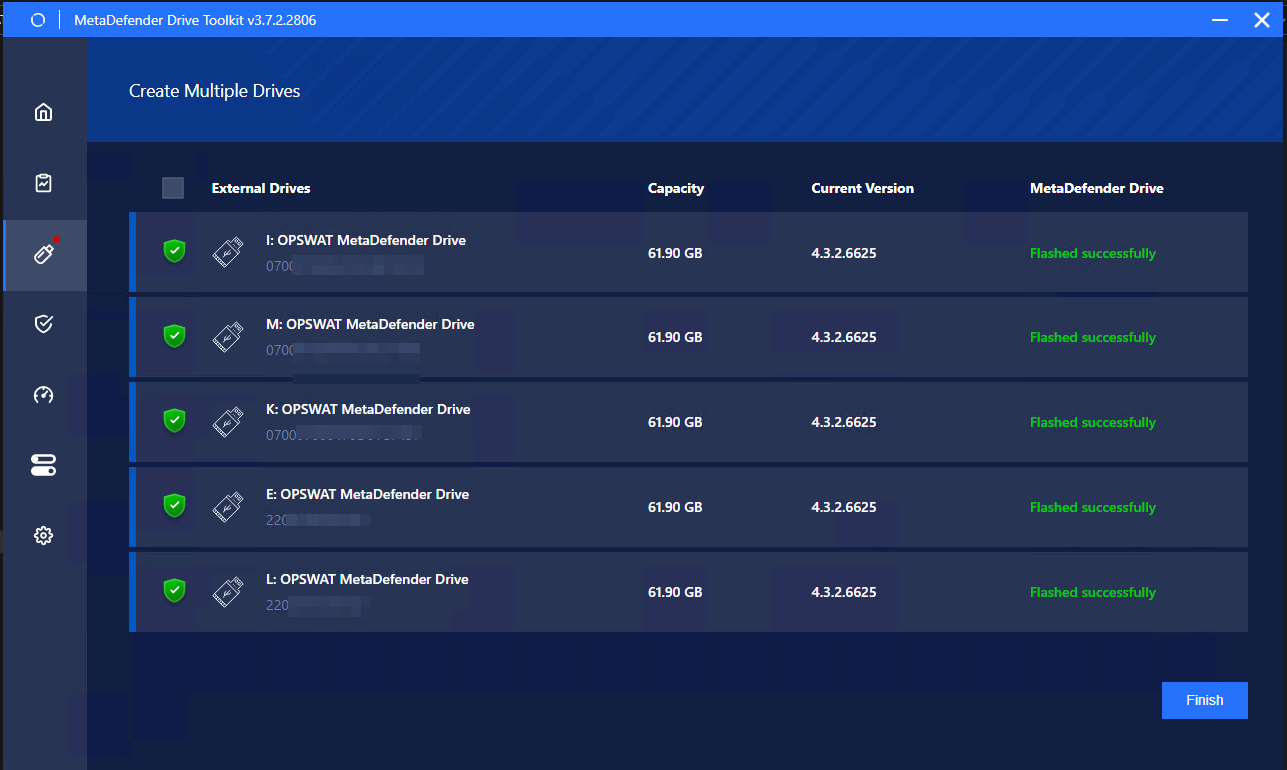Click the Current Version column header
This screenshot has height=770, width=1287.
863,188
